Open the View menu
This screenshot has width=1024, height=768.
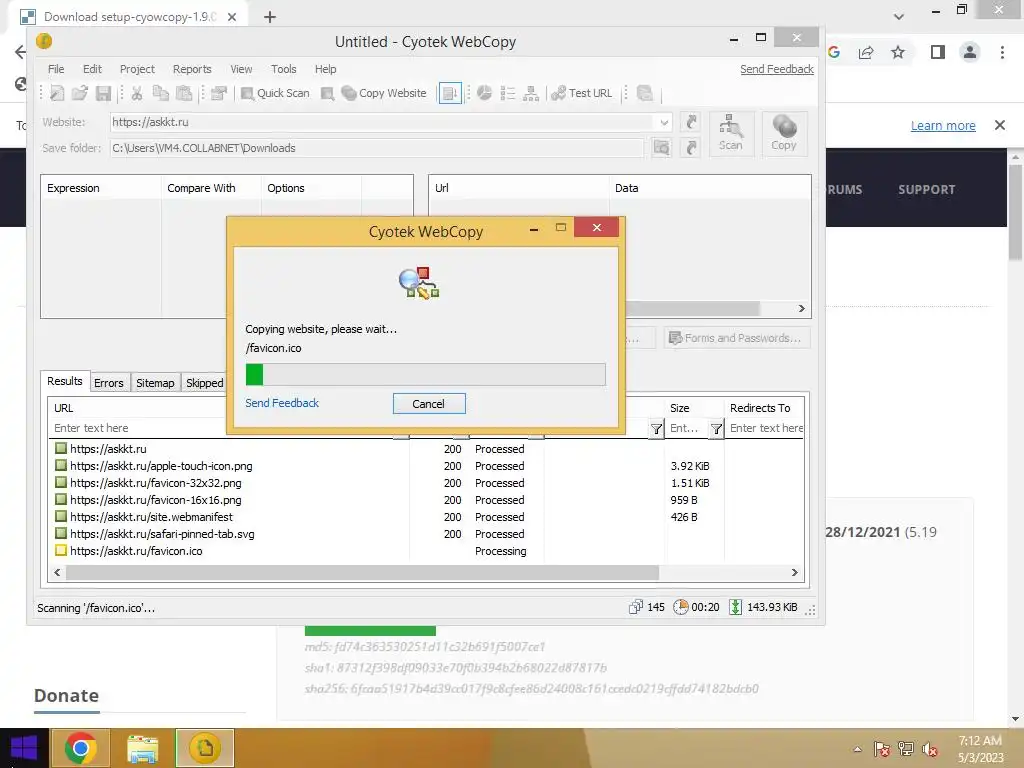pyautogui.click(x=241, y=69)
